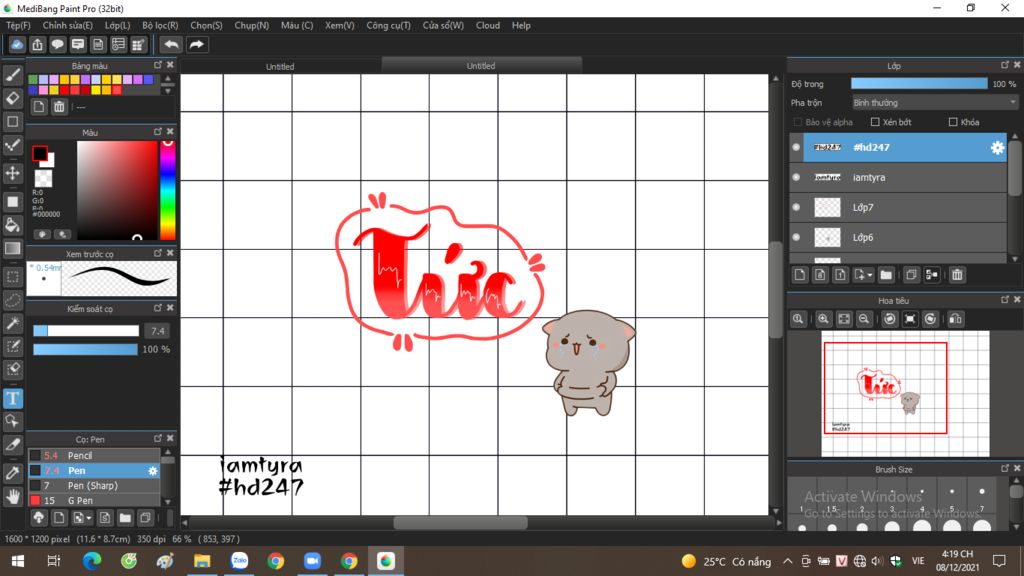Viewport: 1024px width, 576px height.
Task: Select the Eraser tool
Action: [12, 99]
